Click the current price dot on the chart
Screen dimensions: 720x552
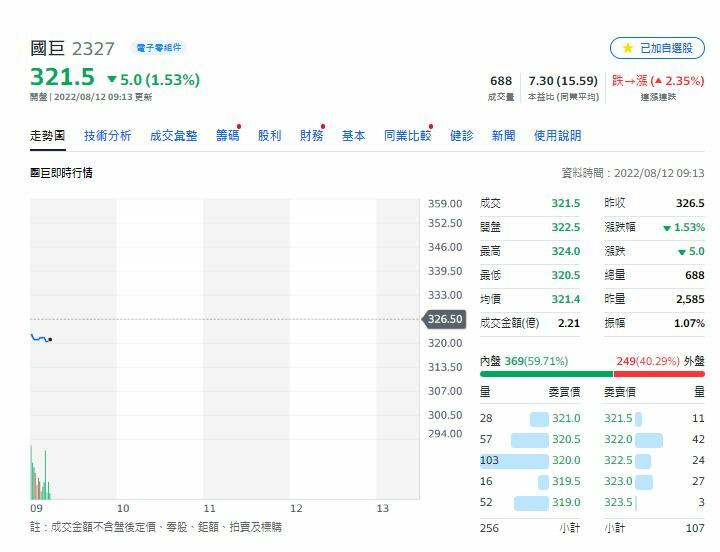click(x=50, y=339)
